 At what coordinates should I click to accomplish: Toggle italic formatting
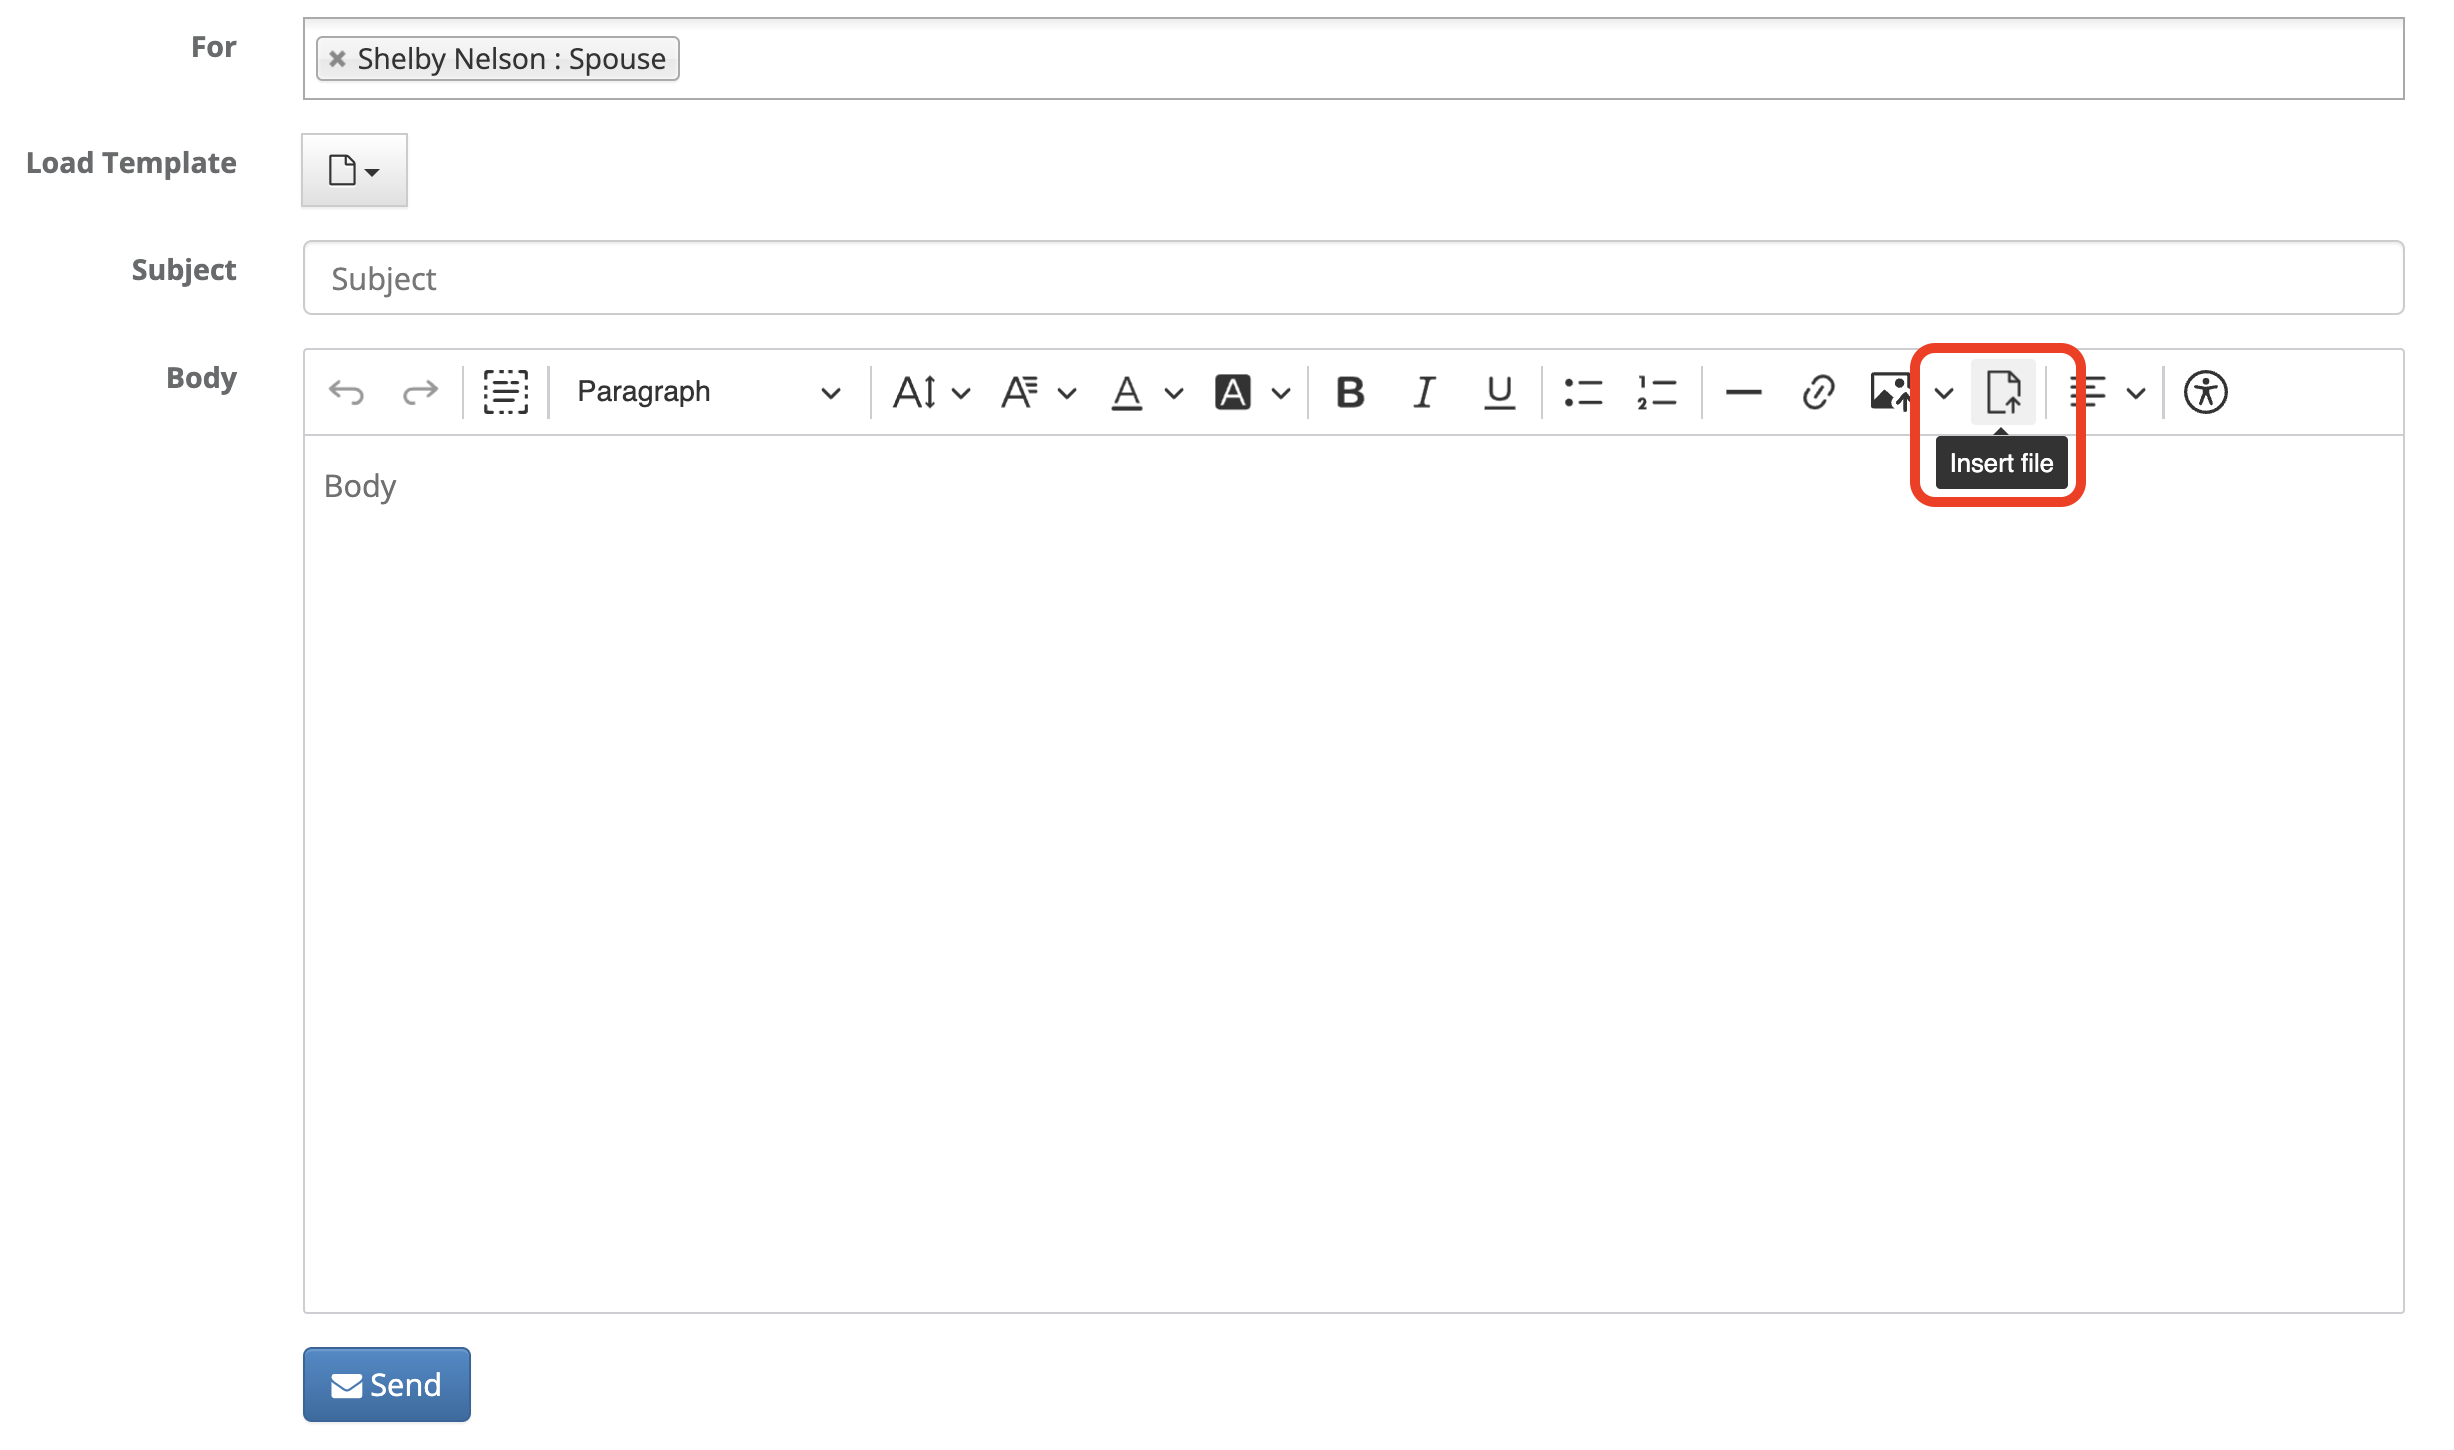[1424, 392]
